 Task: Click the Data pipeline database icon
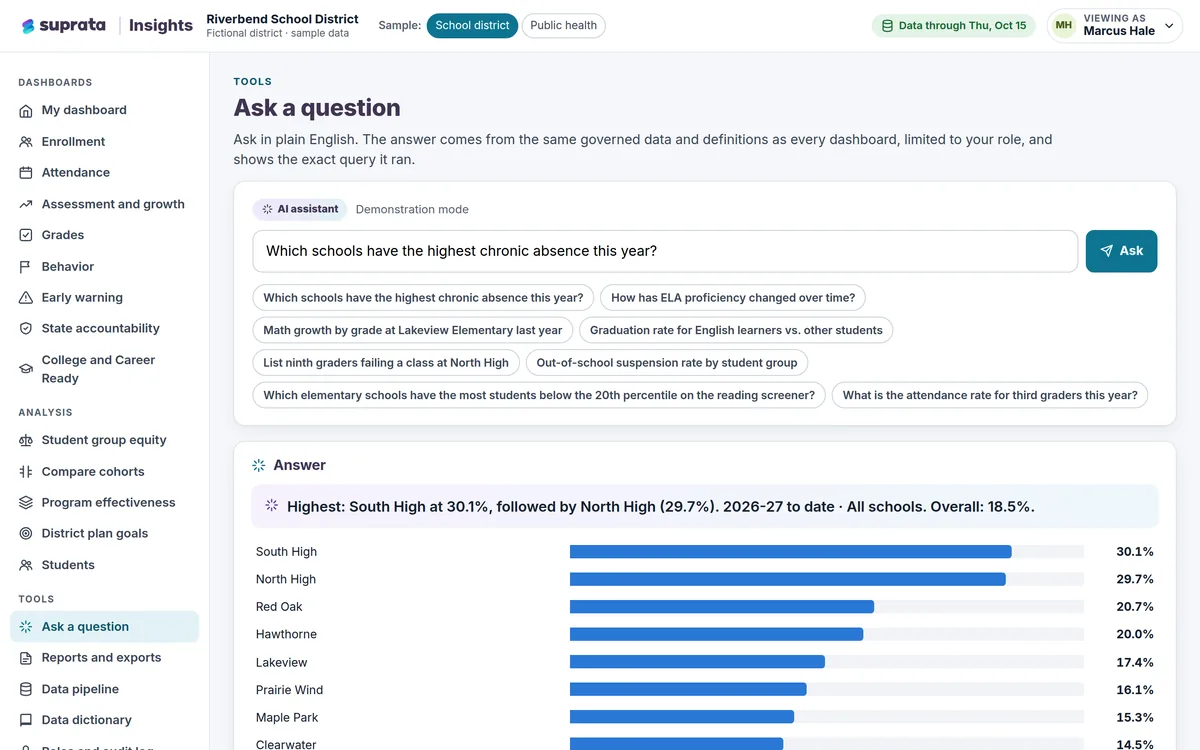tap(26, 689)
